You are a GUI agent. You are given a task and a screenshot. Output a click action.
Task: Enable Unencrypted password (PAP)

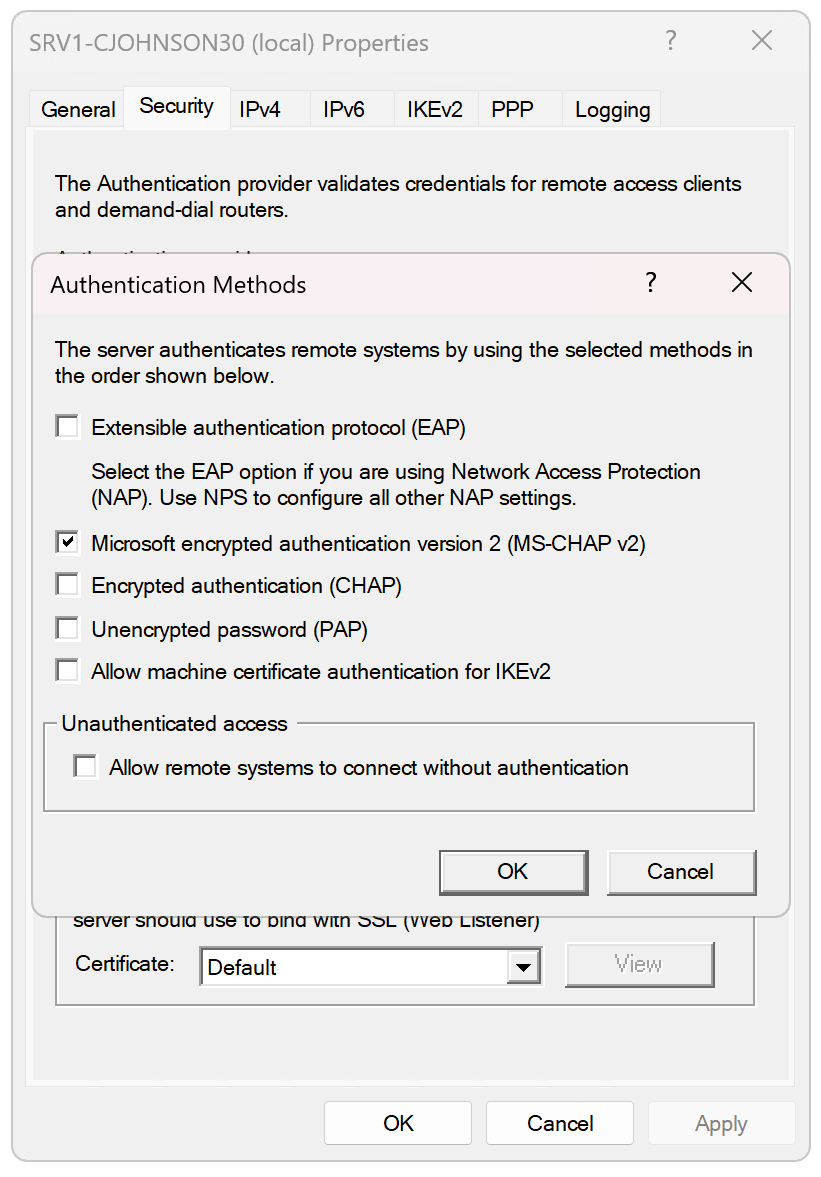click(x=66, y=627)
